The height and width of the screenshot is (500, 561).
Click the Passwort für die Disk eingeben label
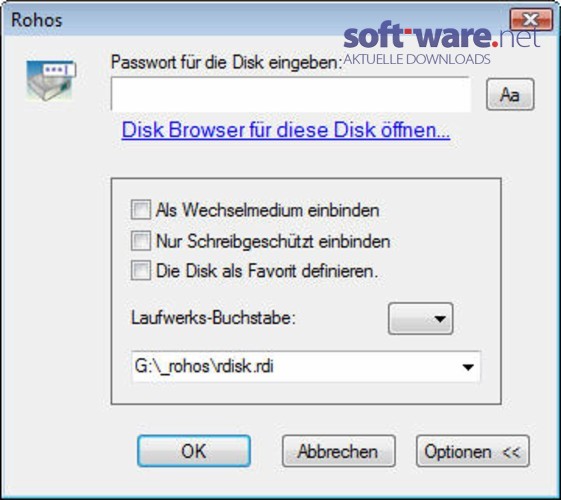click(x=226, y=62)
